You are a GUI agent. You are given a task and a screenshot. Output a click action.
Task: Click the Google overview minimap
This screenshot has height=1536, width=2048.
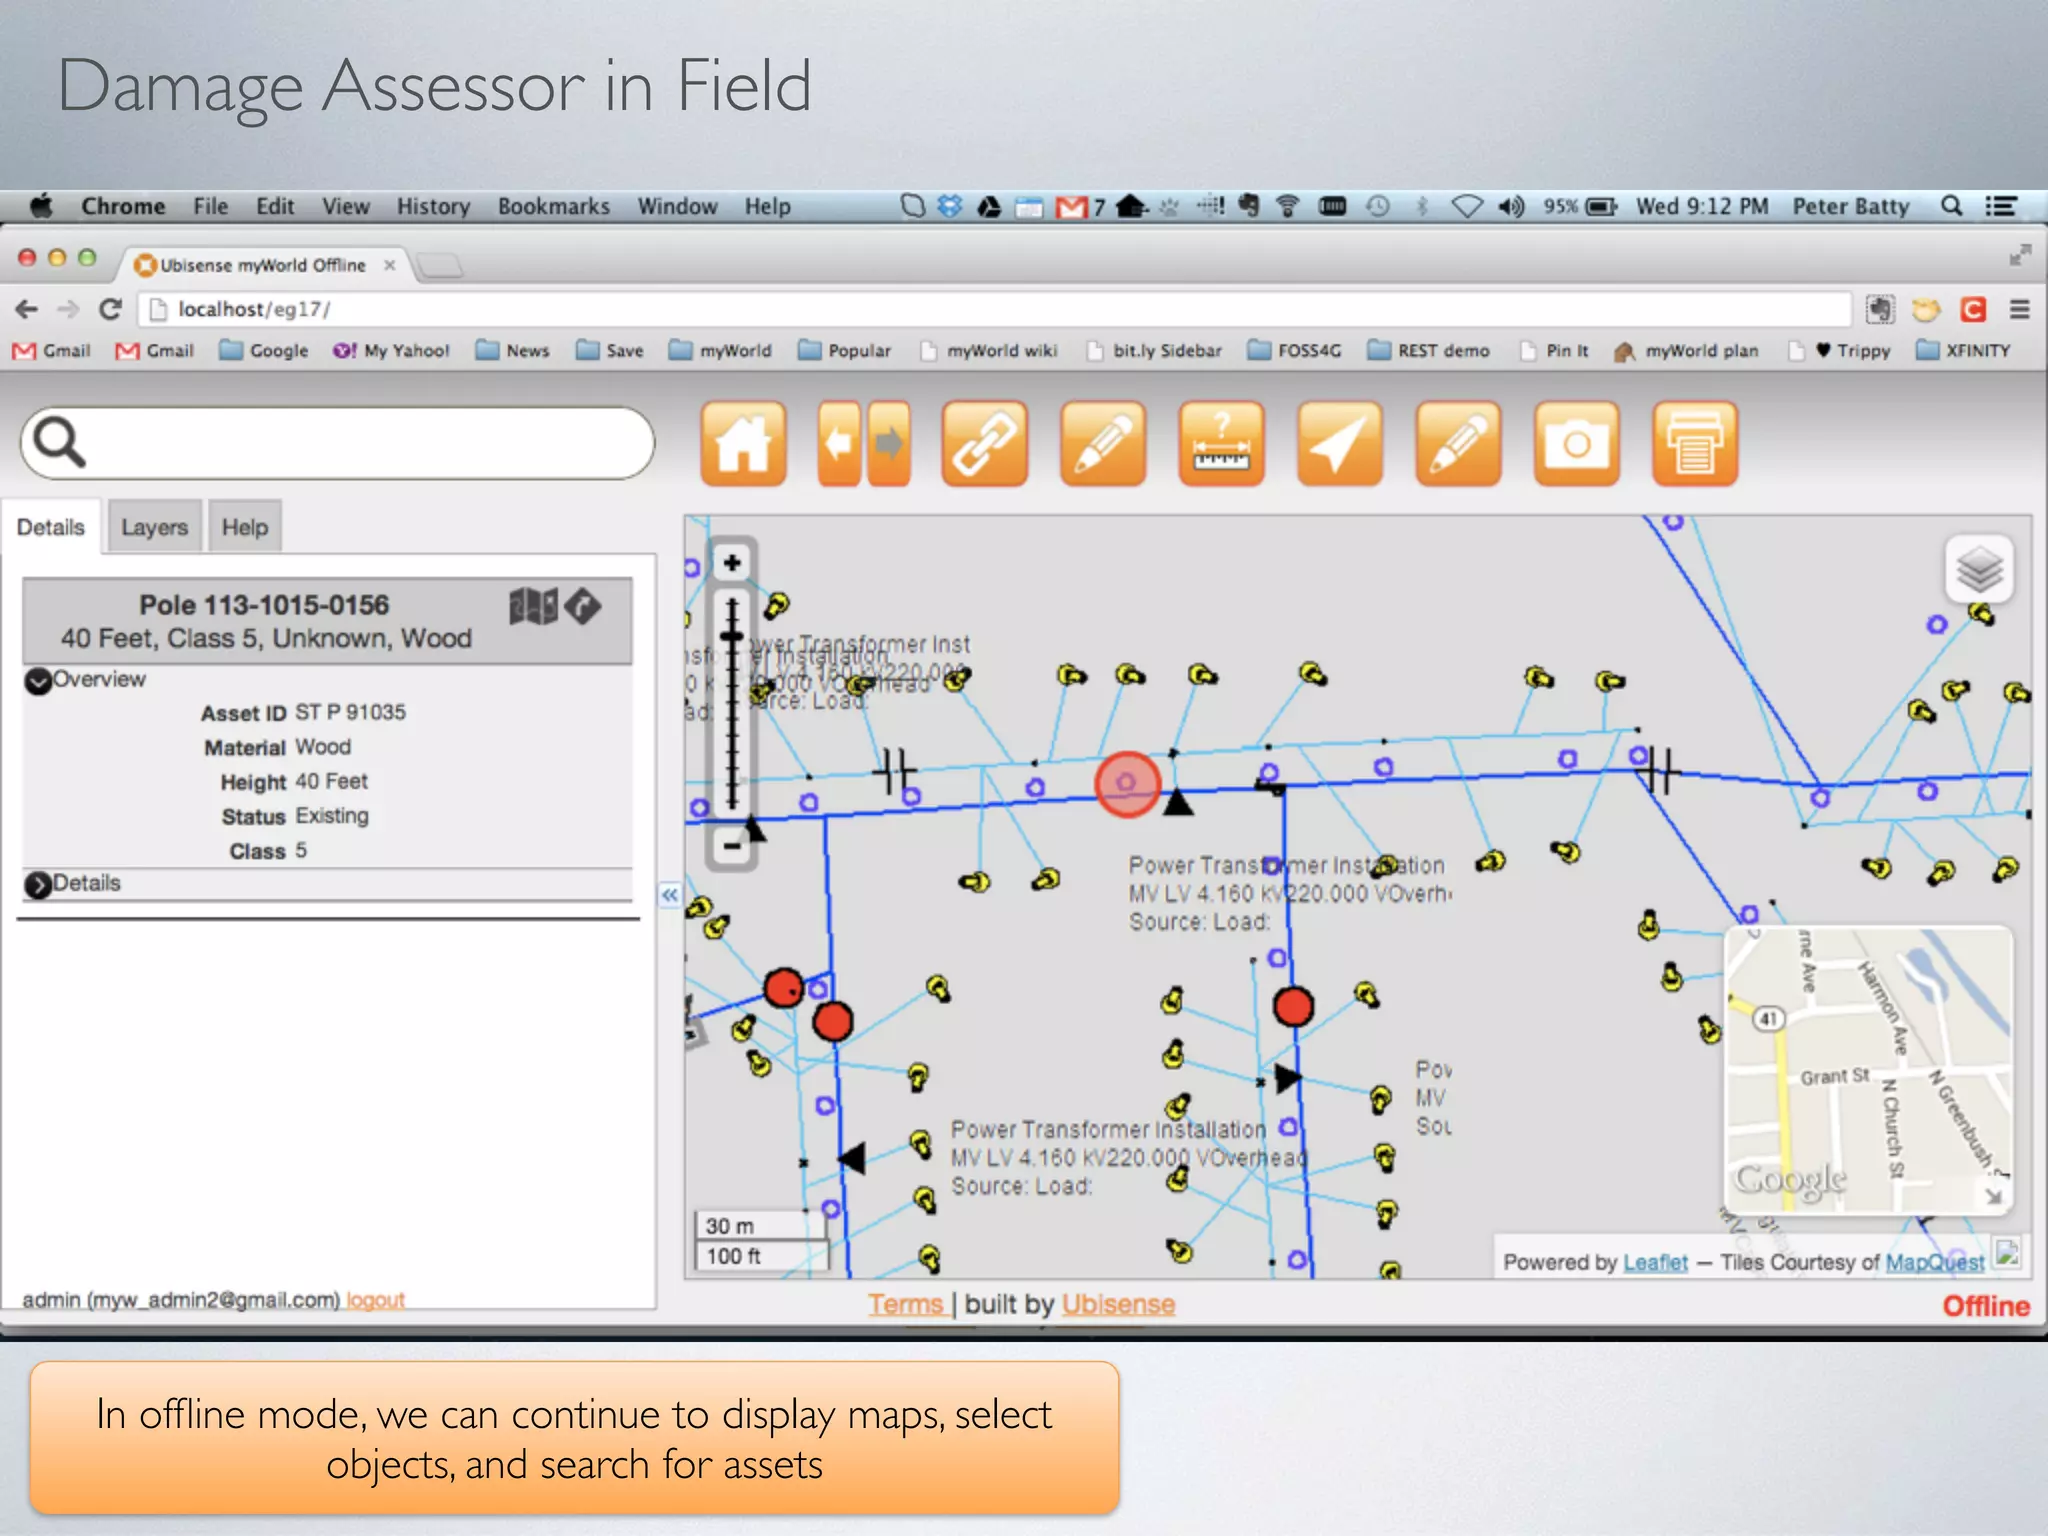coord(1869,1069)
